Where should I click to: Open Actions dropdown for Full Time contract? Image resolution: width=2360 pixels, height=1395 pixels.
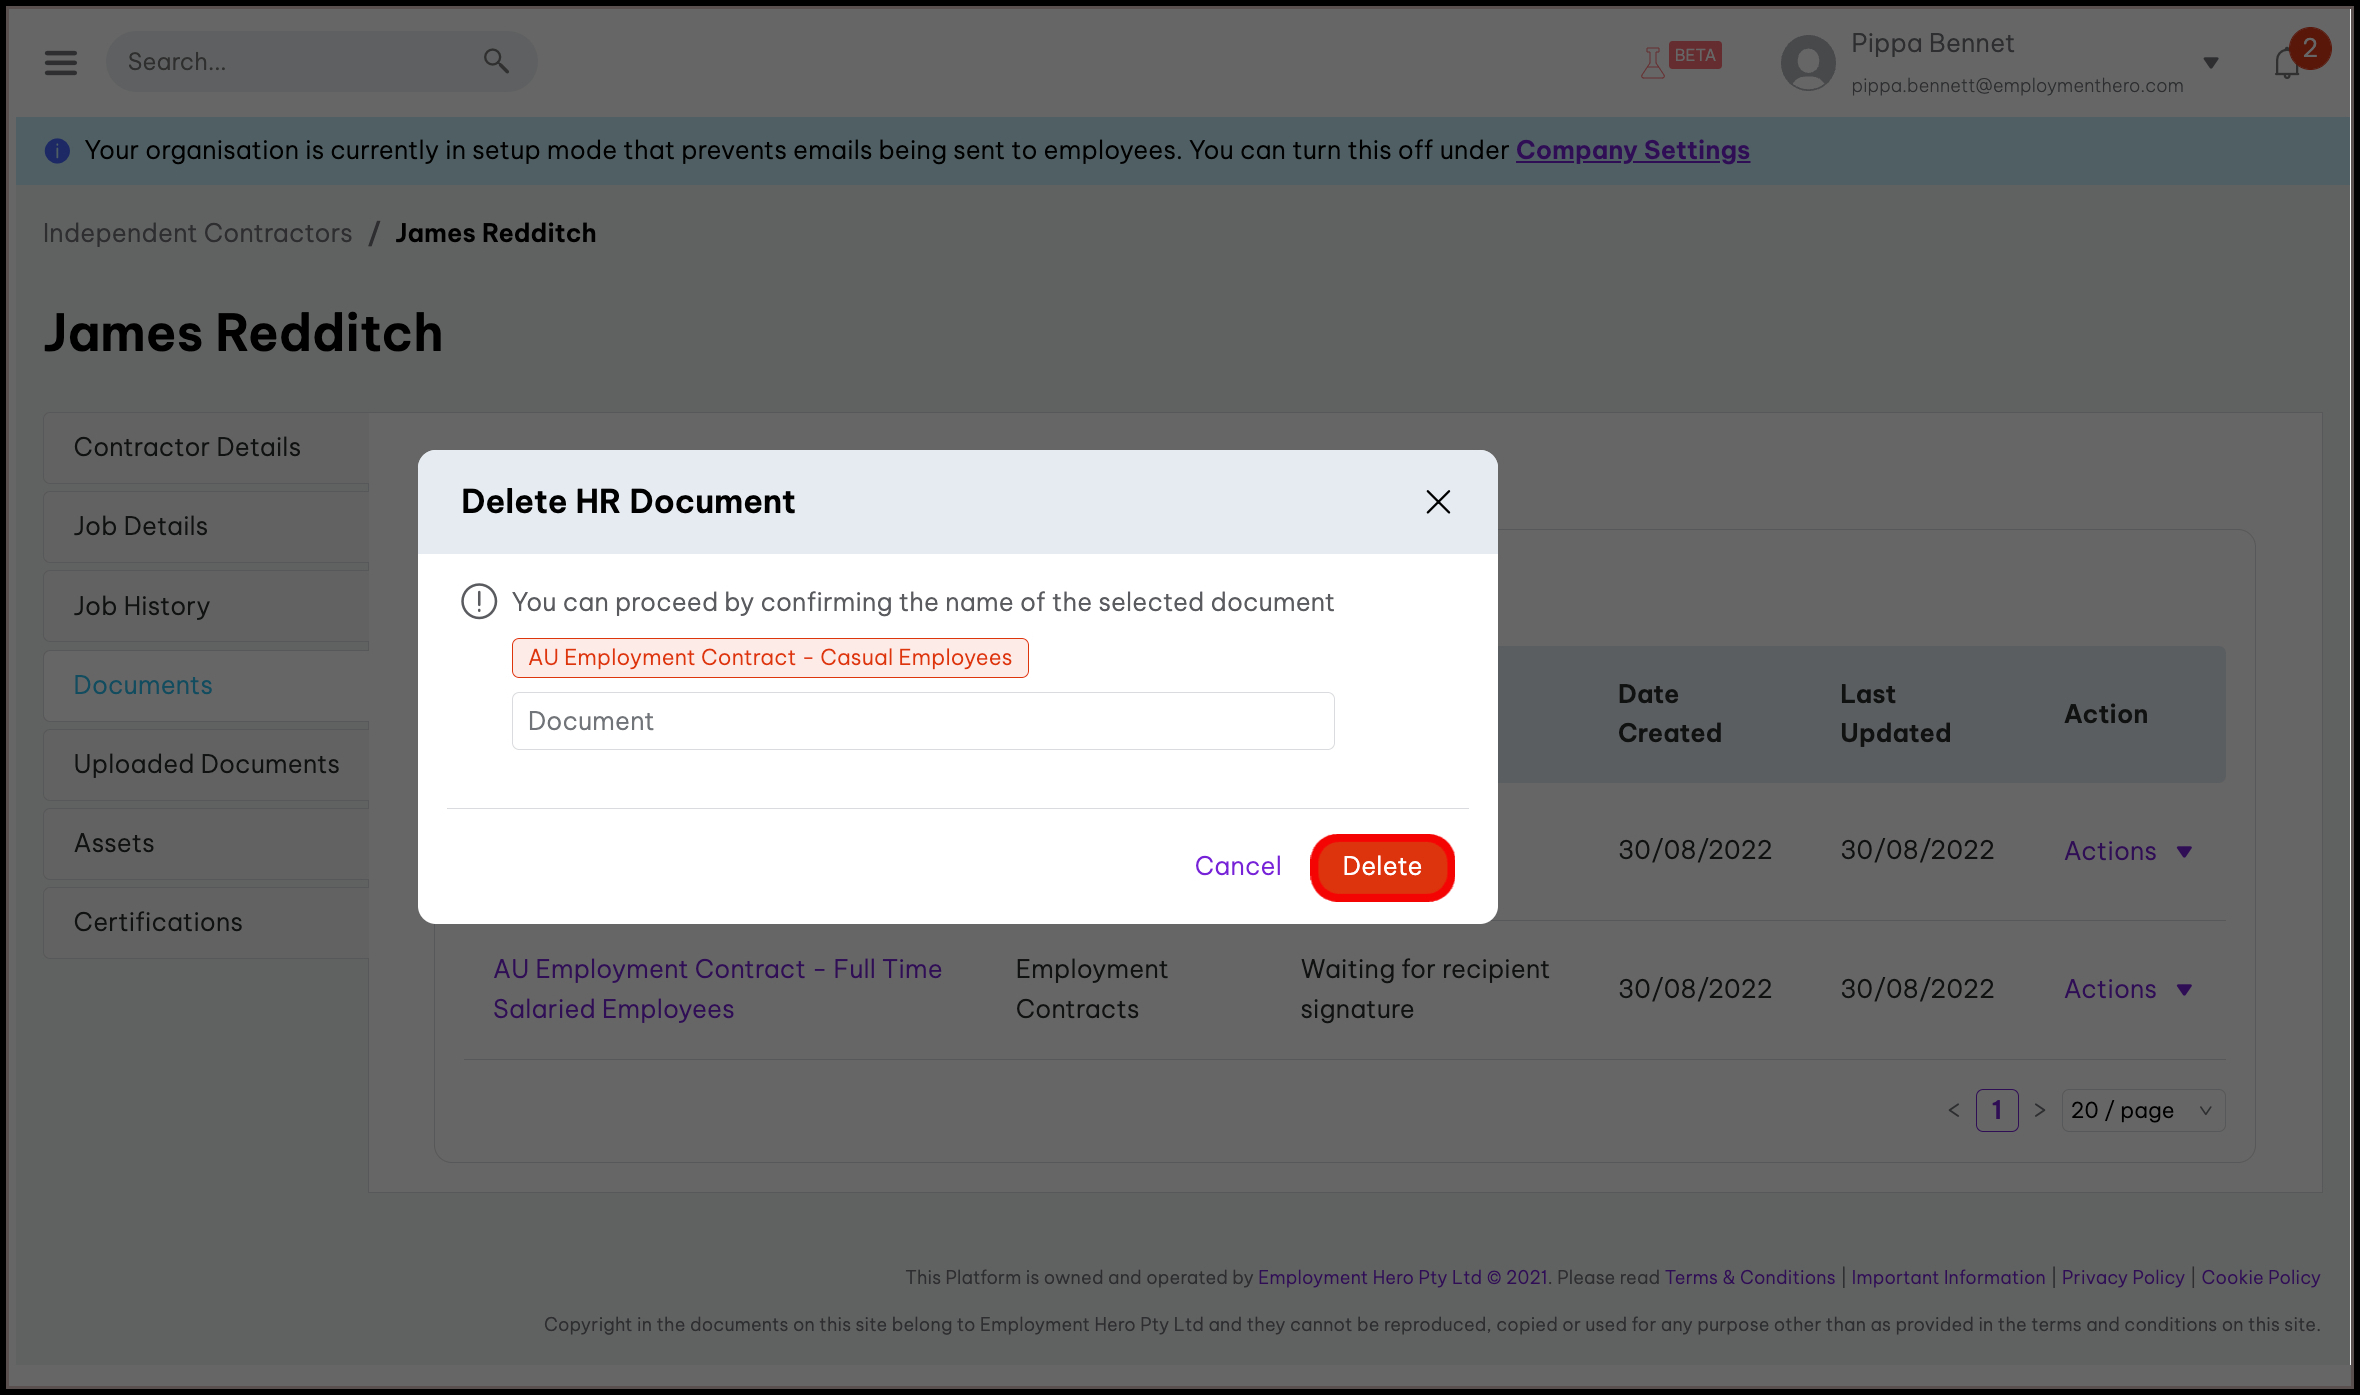pos(2127,989)
